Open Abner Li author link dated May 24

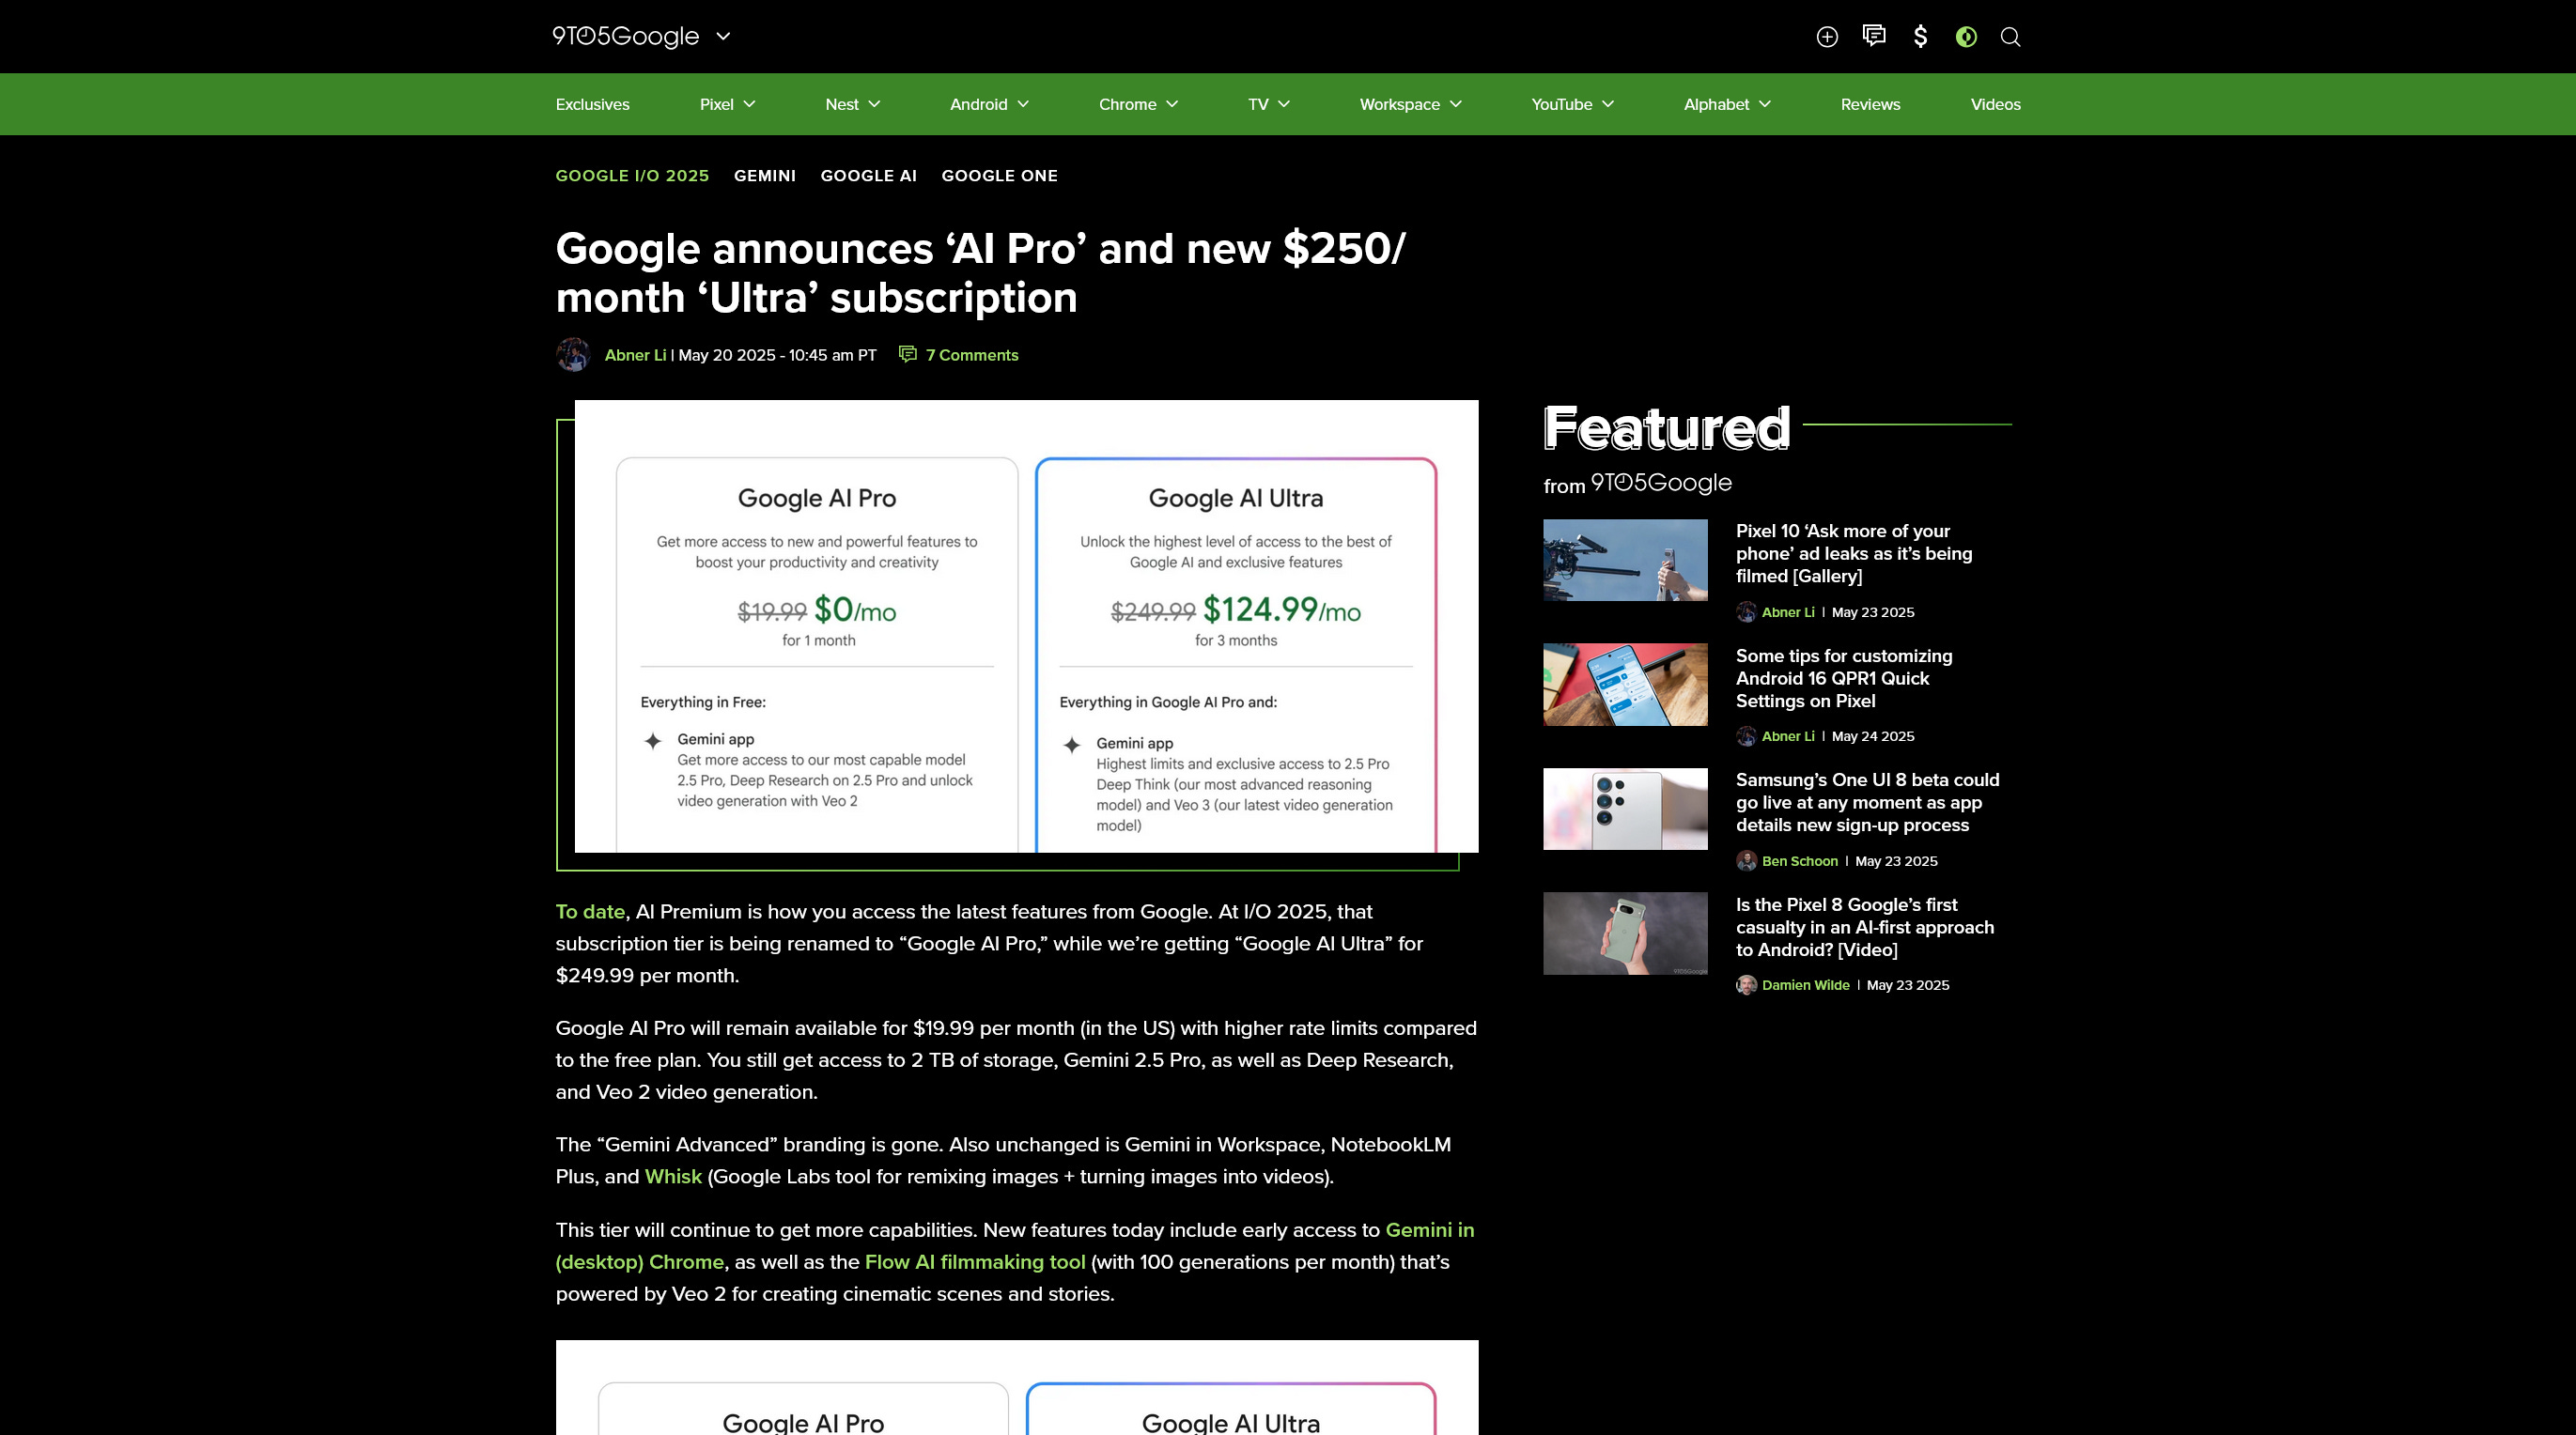[x=1788, y=736]
